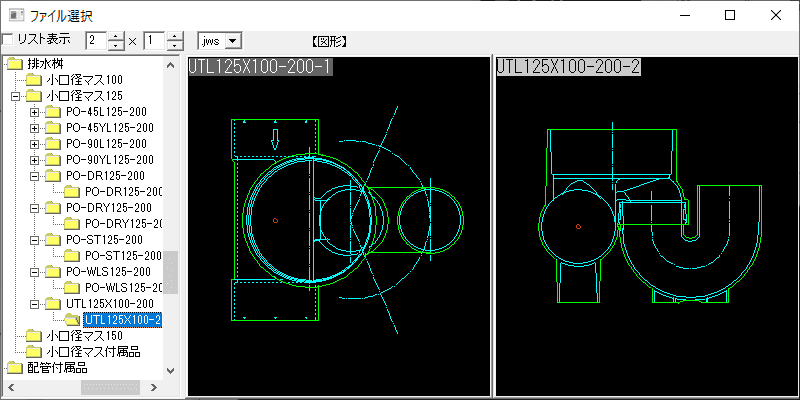
Task: Select the 小口径マス付属品 folder
Action: [93, 352]
